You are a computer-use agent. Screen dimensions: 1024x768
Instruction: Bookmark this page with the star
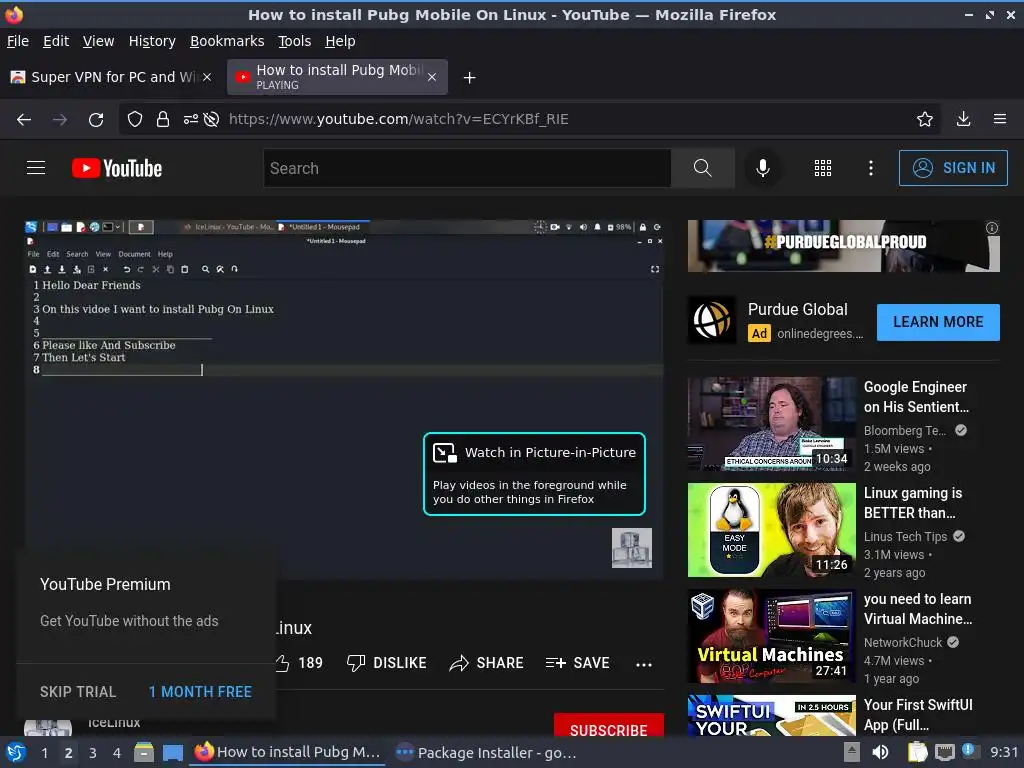coord(925,119)
